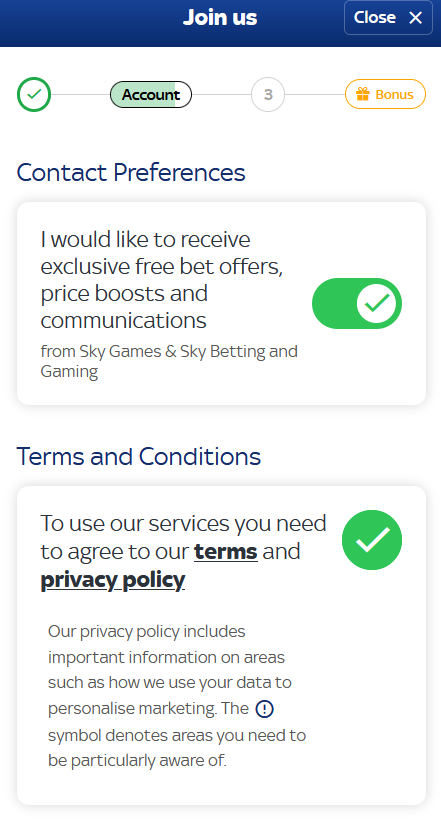Click the Terms and Conditions heading
Screen dimensions: 441x821
(139, 456)
